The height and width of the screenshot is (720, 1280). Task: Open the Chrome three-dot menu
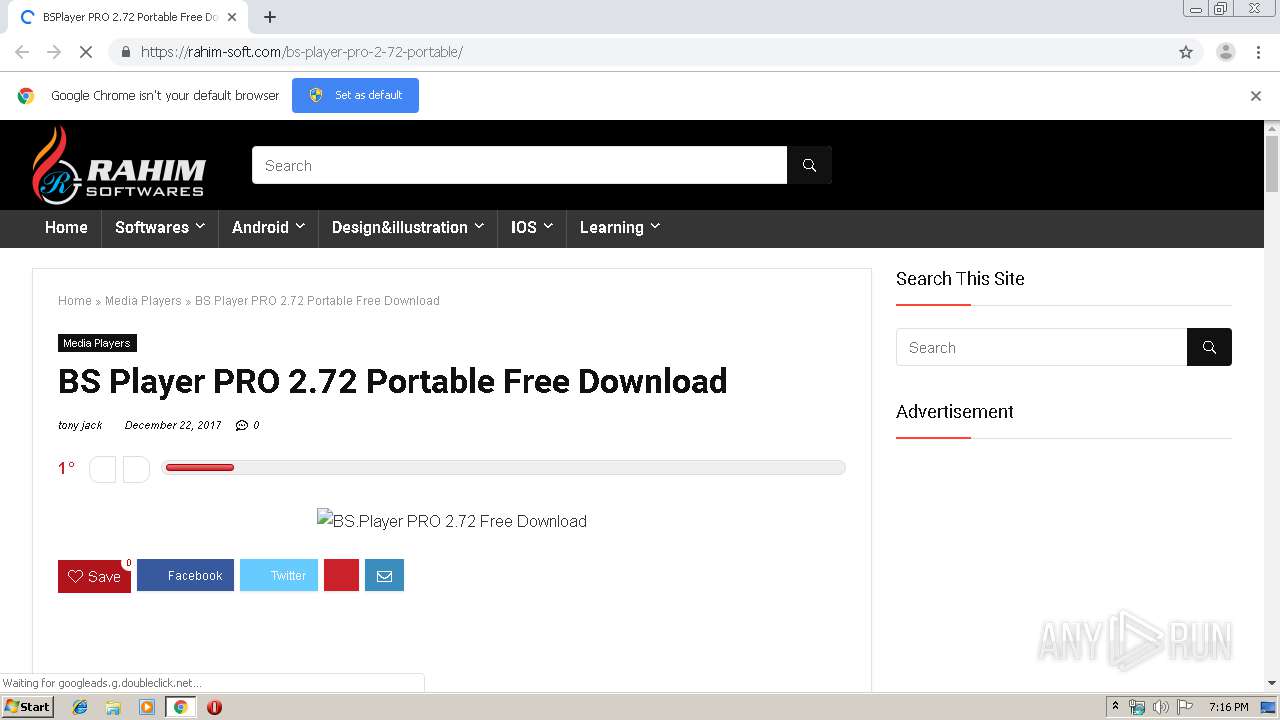pos(1258,52)
